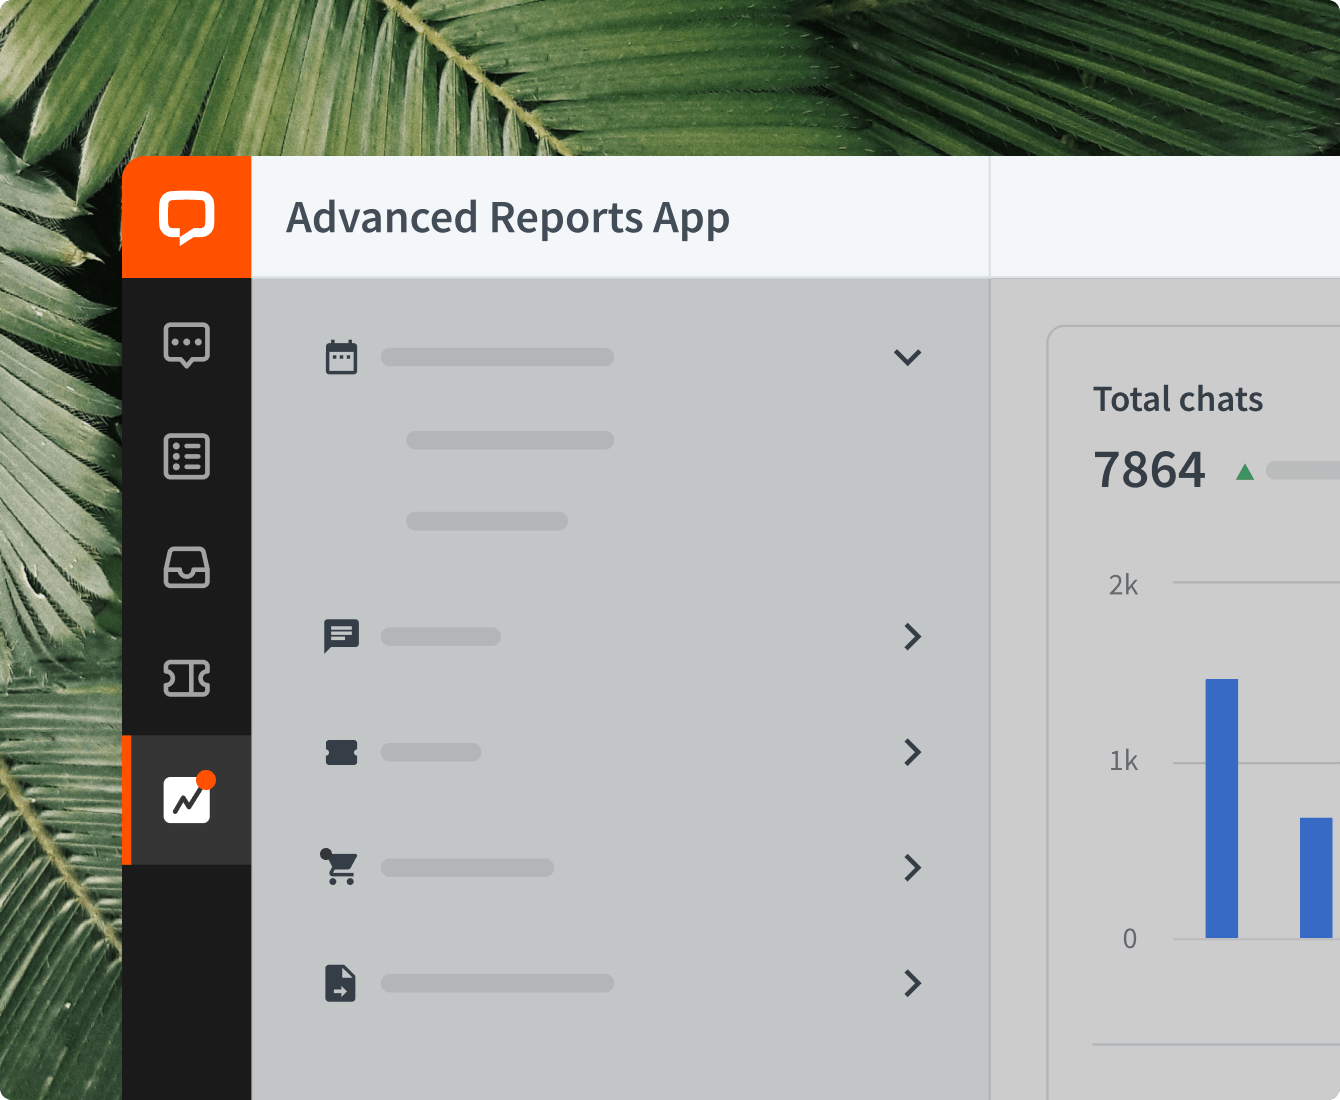Viewport: 1340px width, 1100px height.
Task: Open the inbox tray sidebar icon
Action: (x=187, y=567)
